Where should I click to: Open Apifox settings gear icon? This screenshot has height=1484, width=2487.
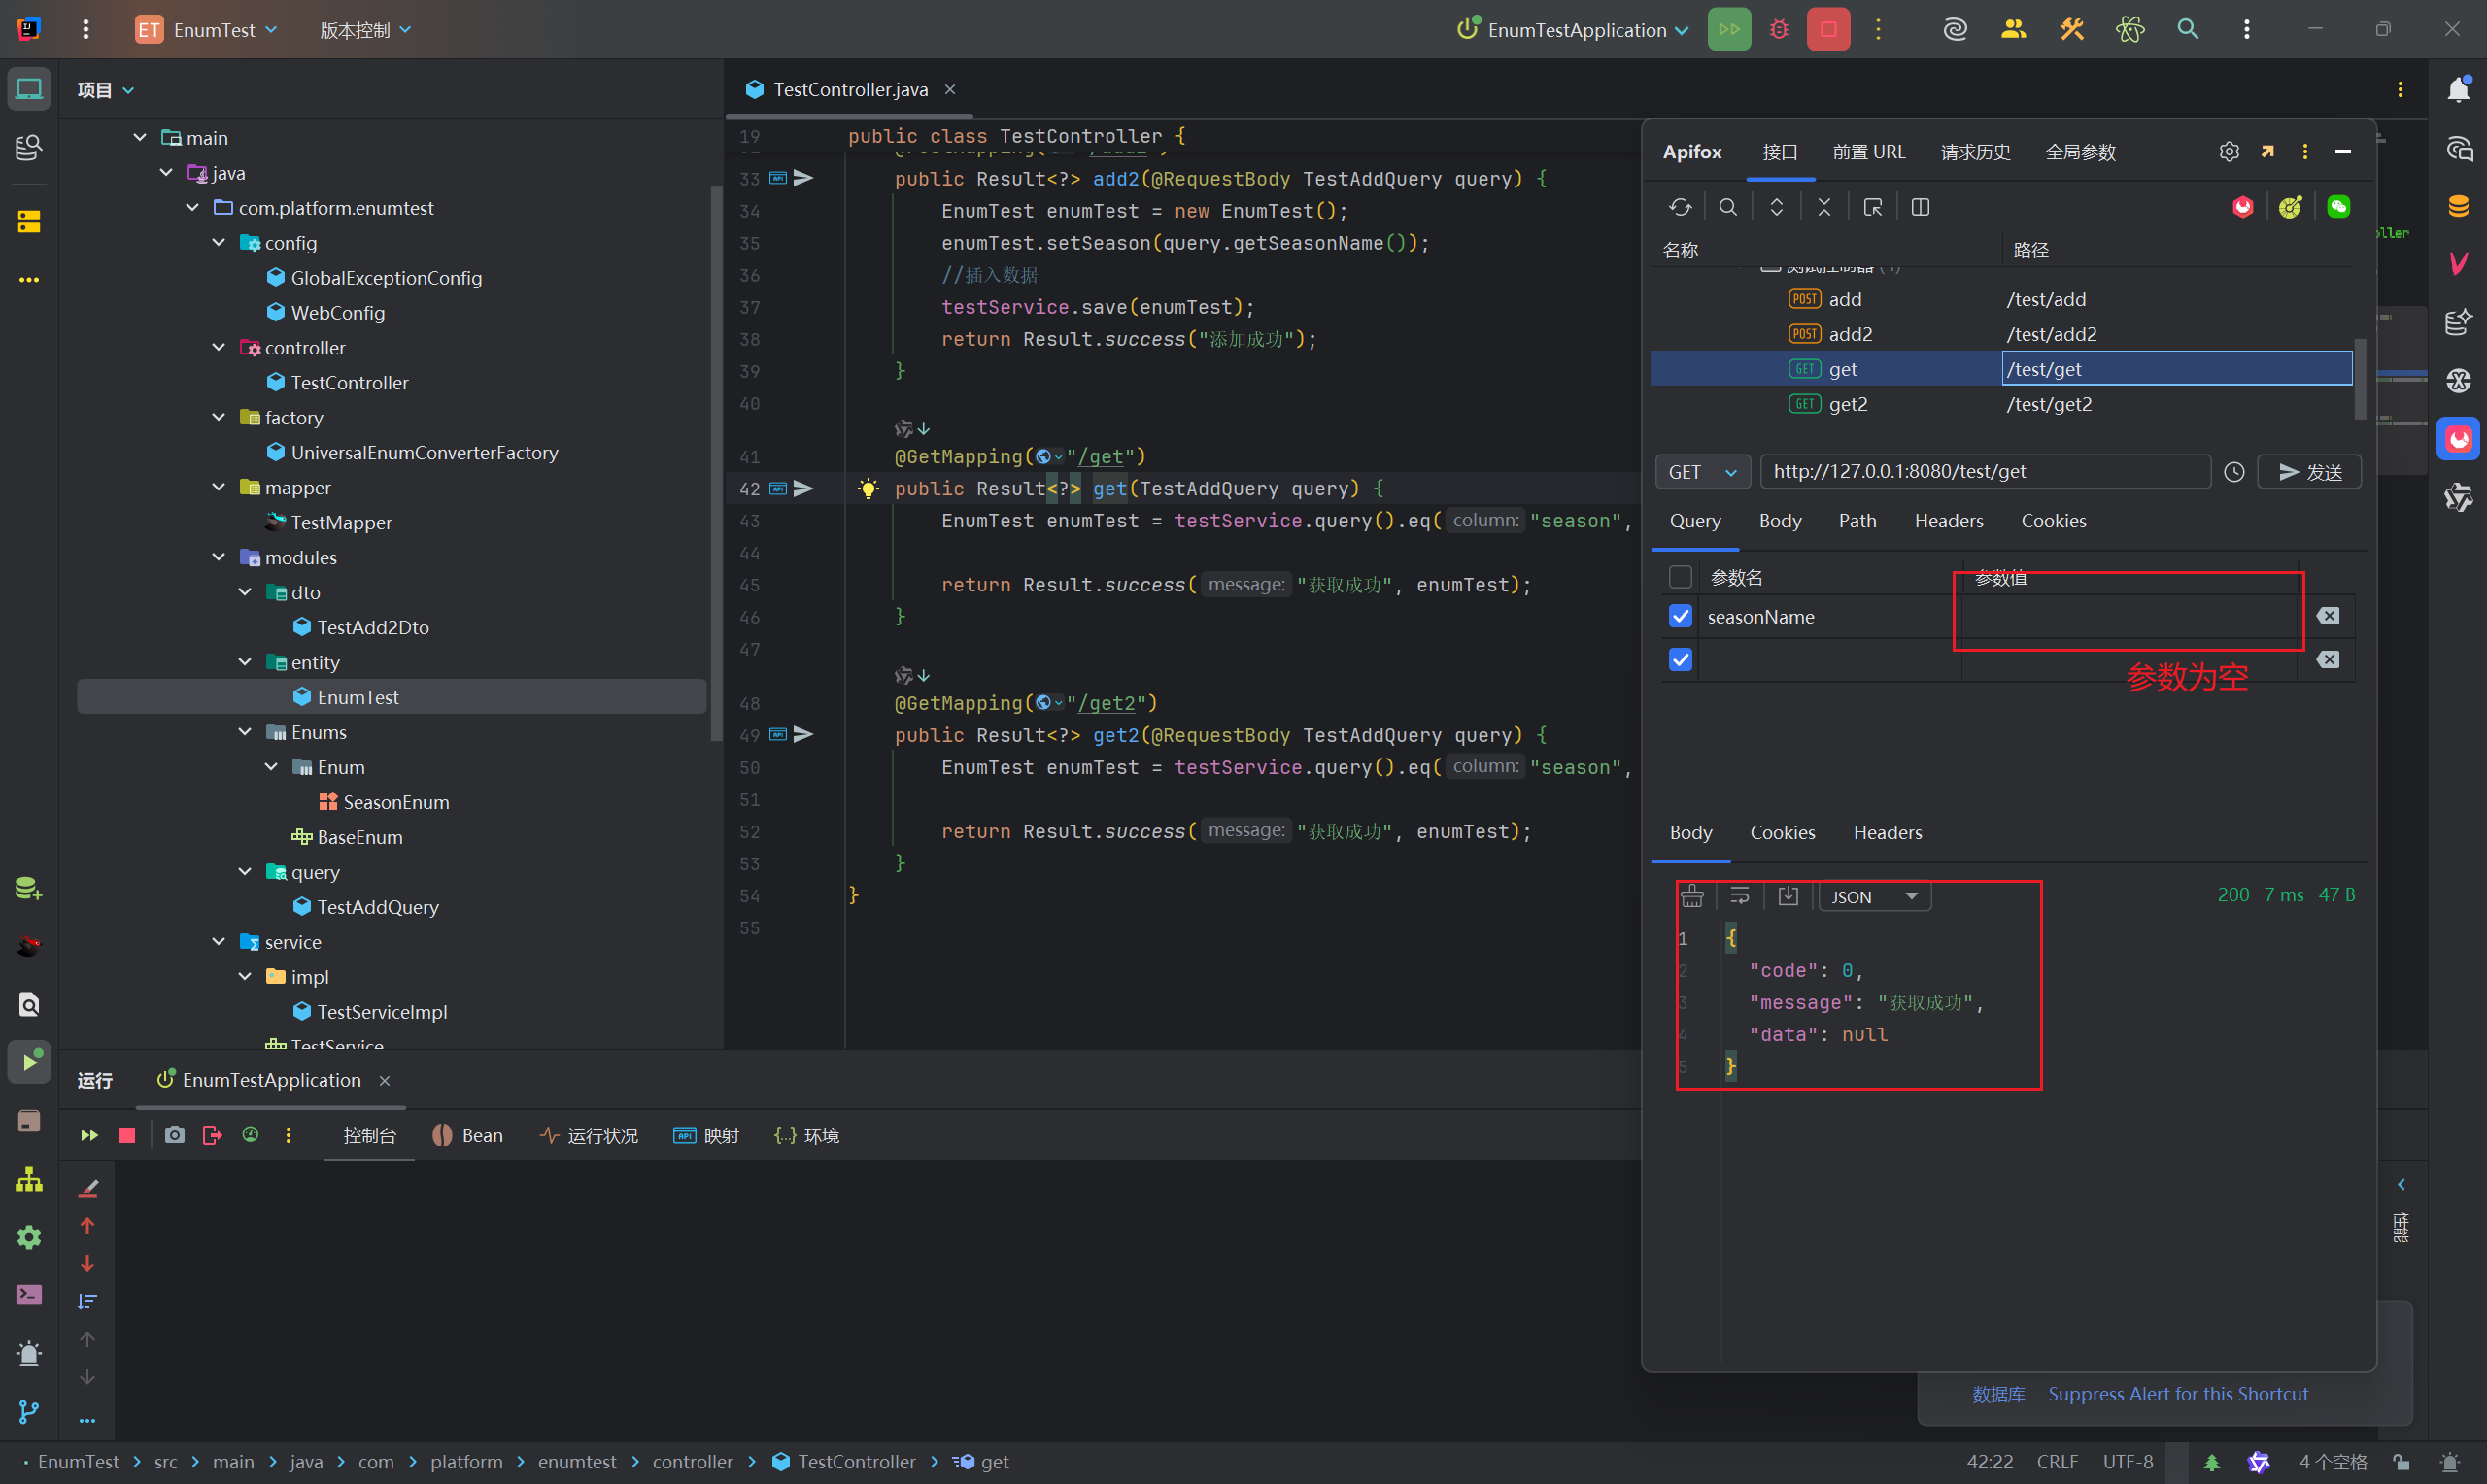click(x=2229, y=151)
